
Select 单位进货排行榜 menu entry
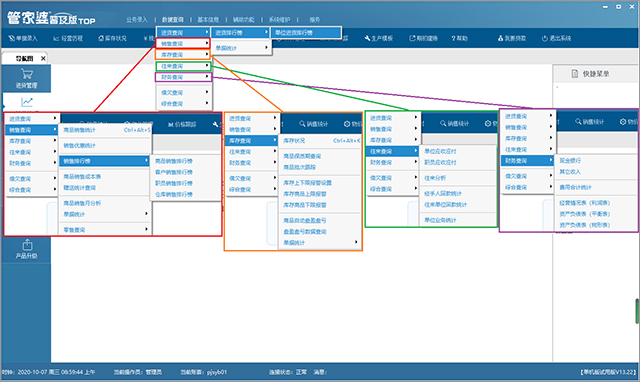click(306, 33)
